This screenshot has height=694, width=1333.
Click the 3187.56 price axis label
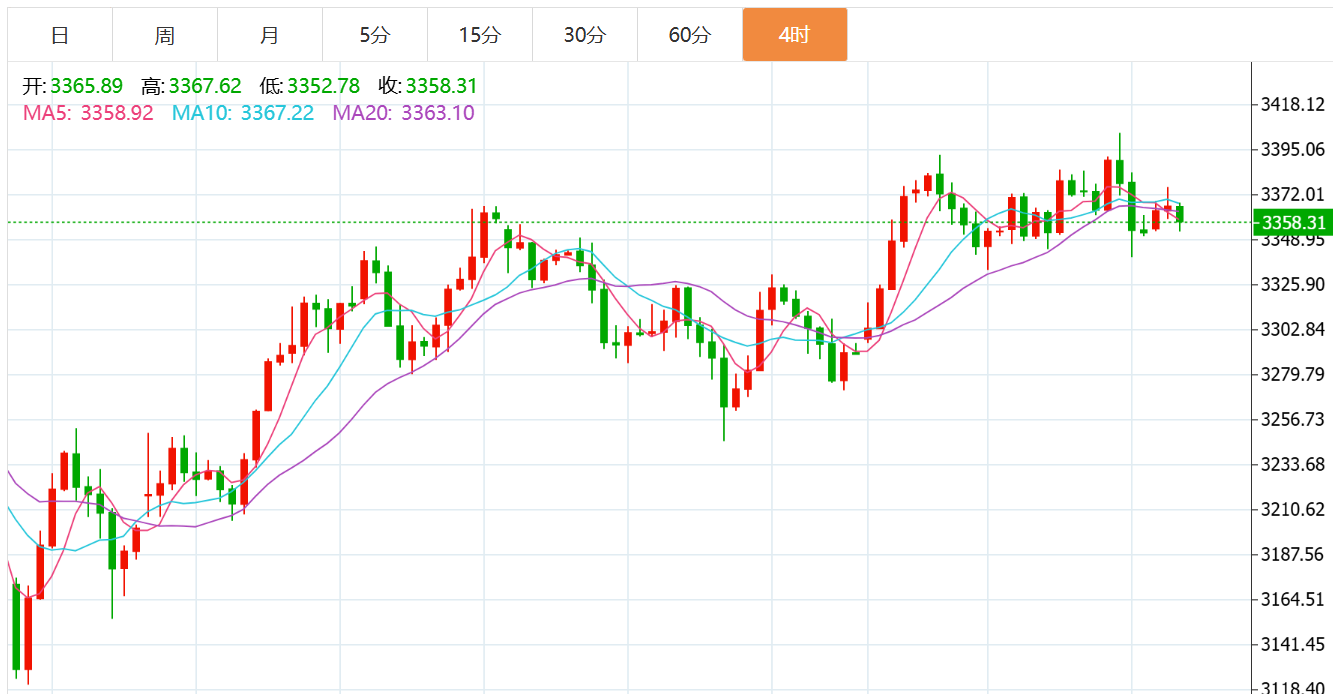1294,554
